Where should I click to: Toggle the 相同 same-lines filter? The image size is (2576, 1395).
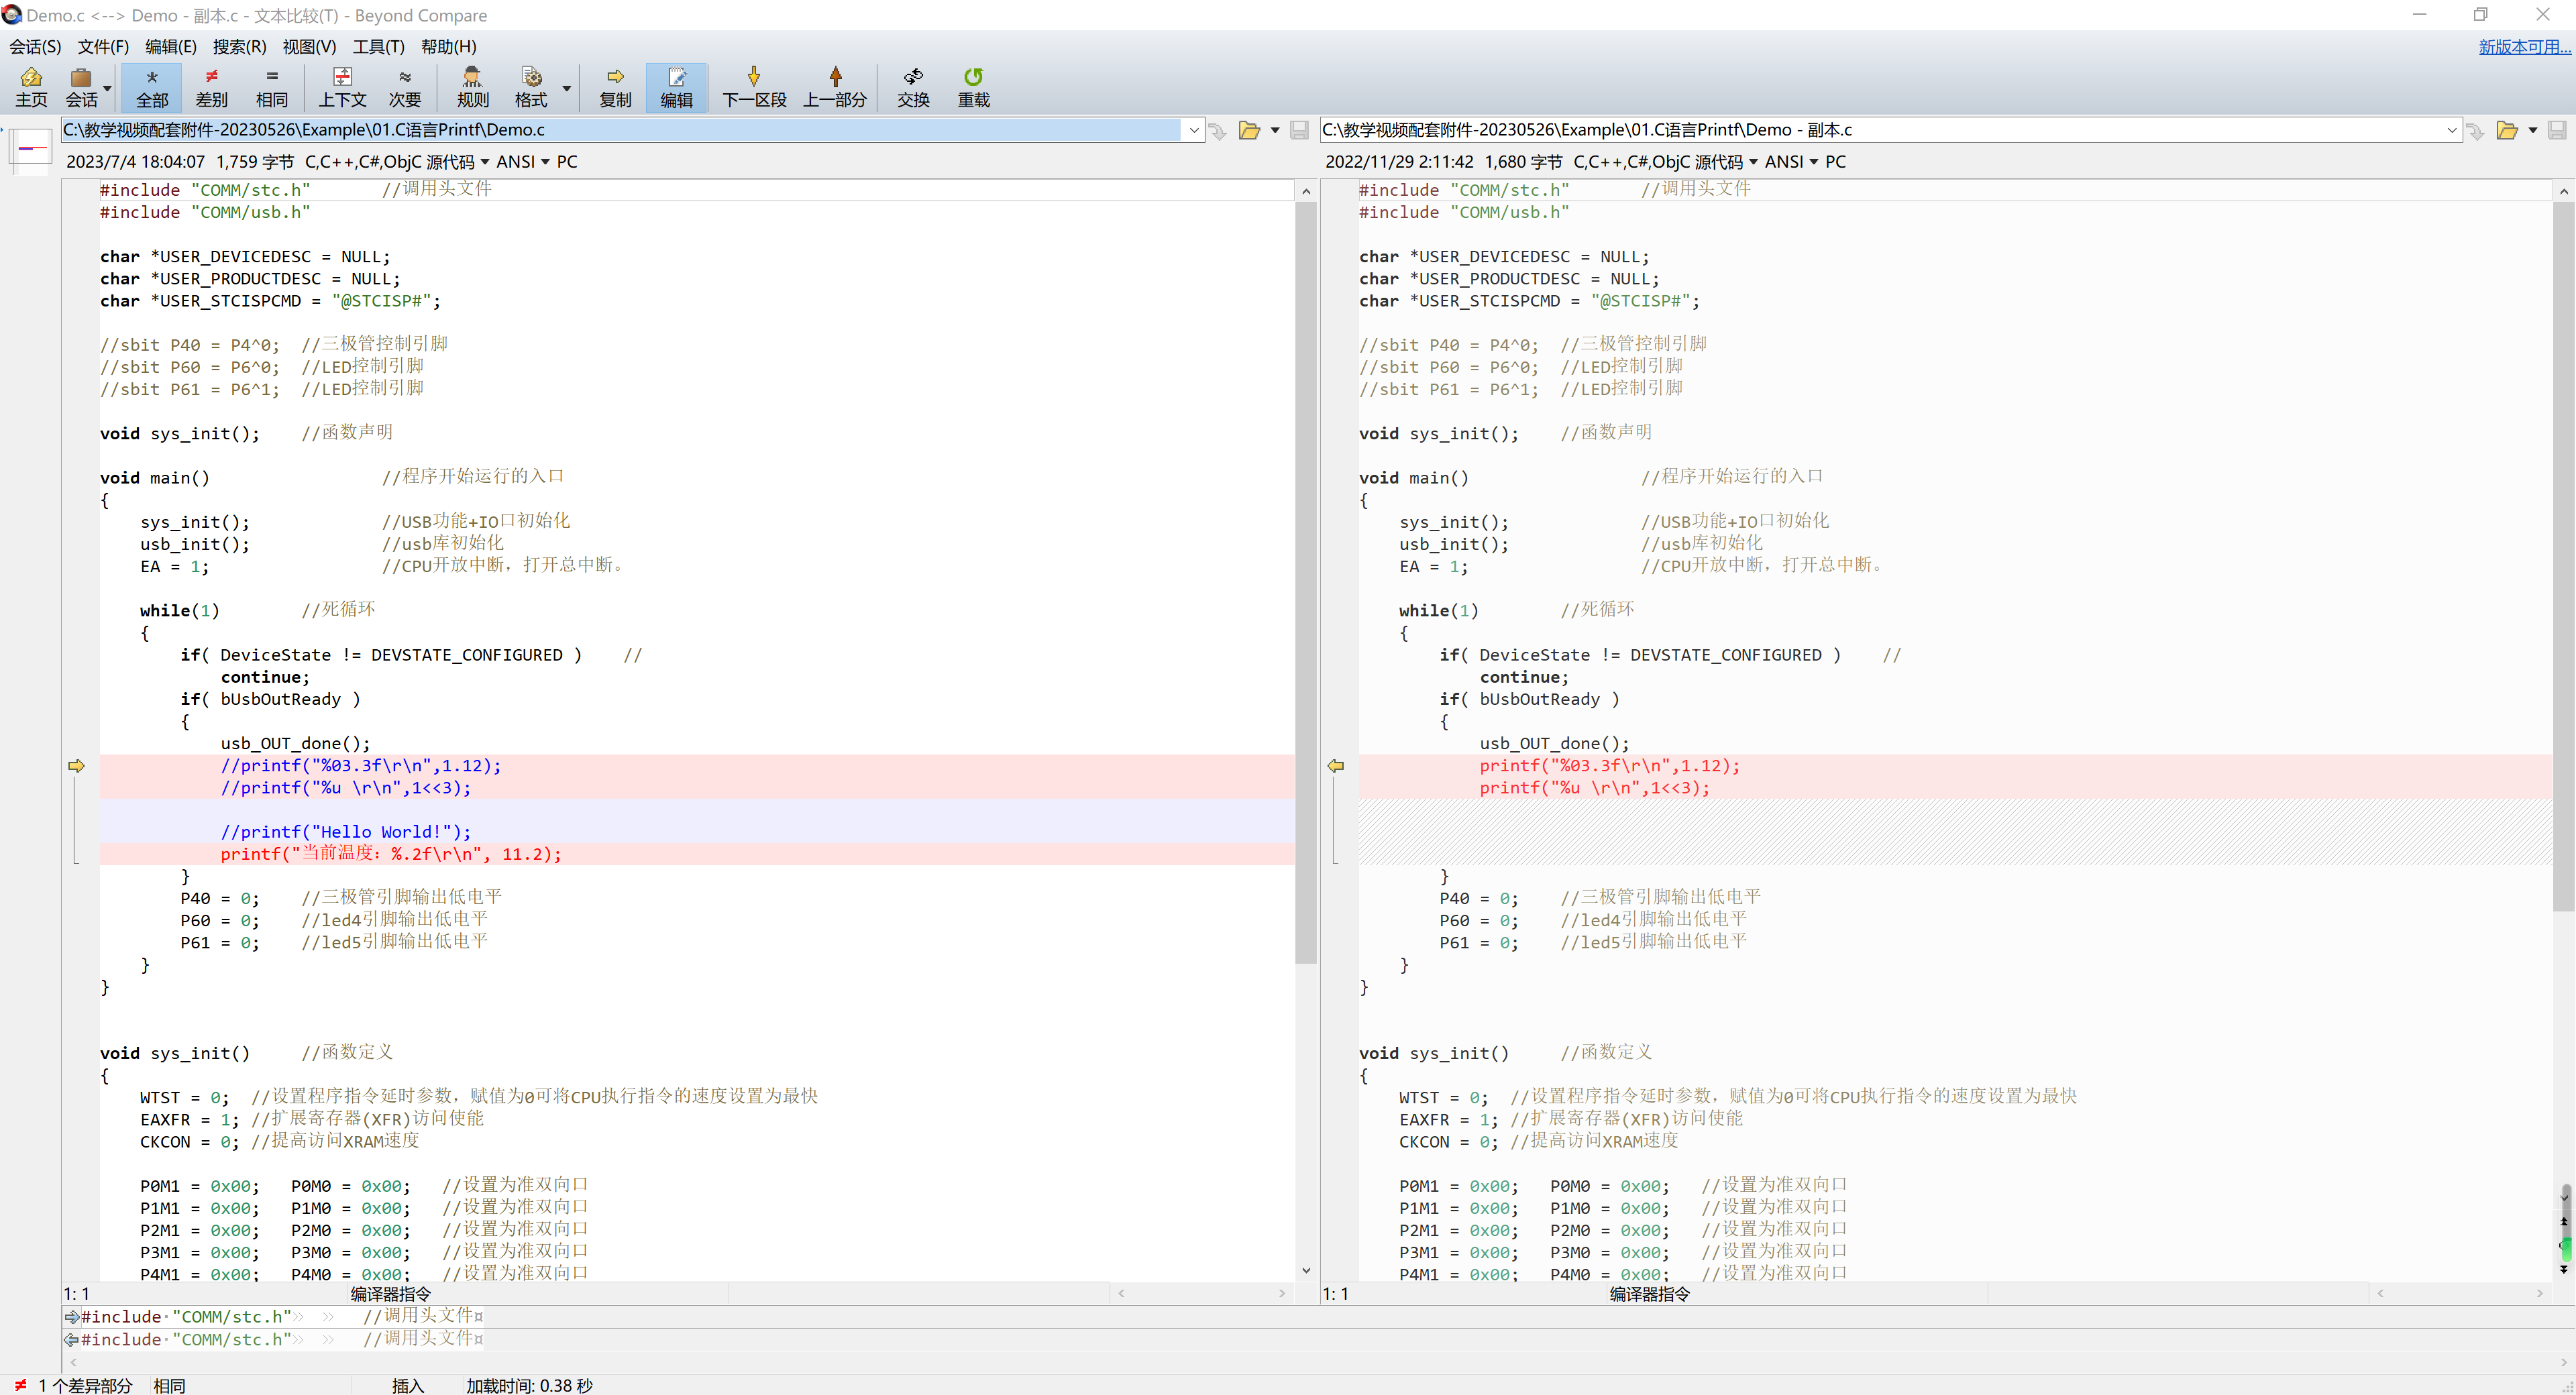(x=271, y=87)
